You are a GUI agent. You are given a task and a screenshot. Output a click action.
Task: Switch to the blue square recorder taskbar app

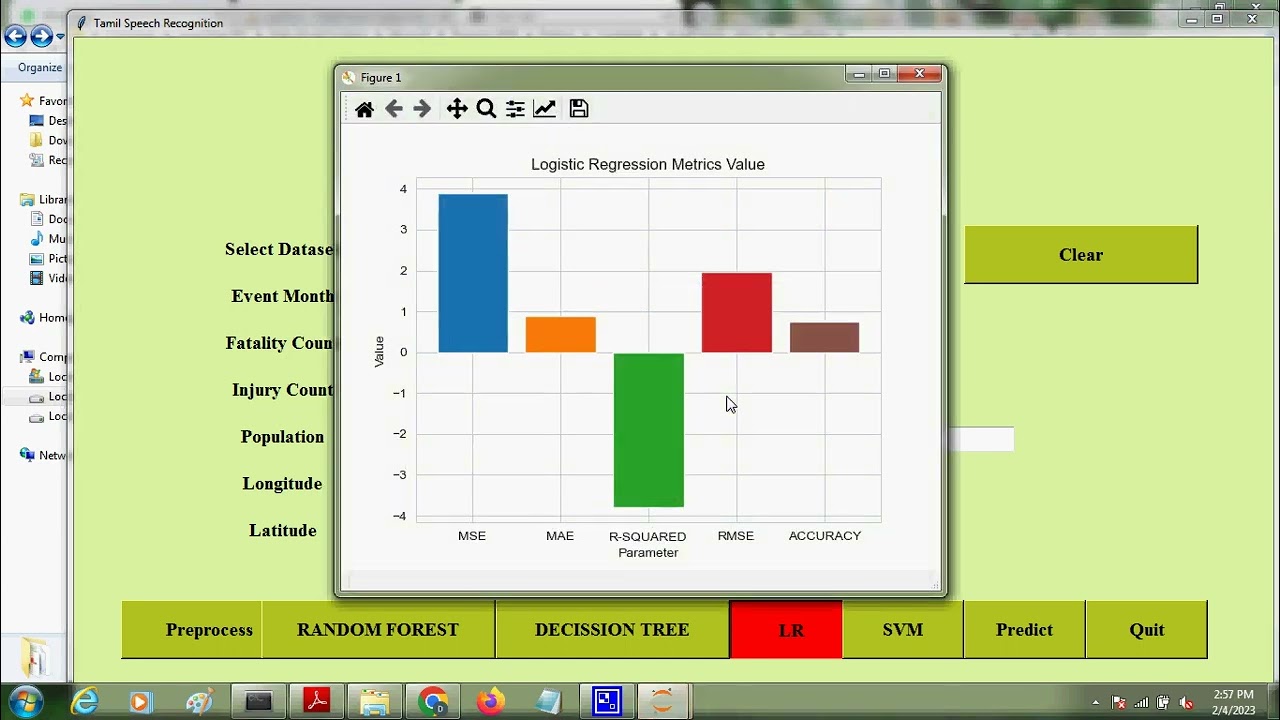pyautogui.click(x=607, y=702)
